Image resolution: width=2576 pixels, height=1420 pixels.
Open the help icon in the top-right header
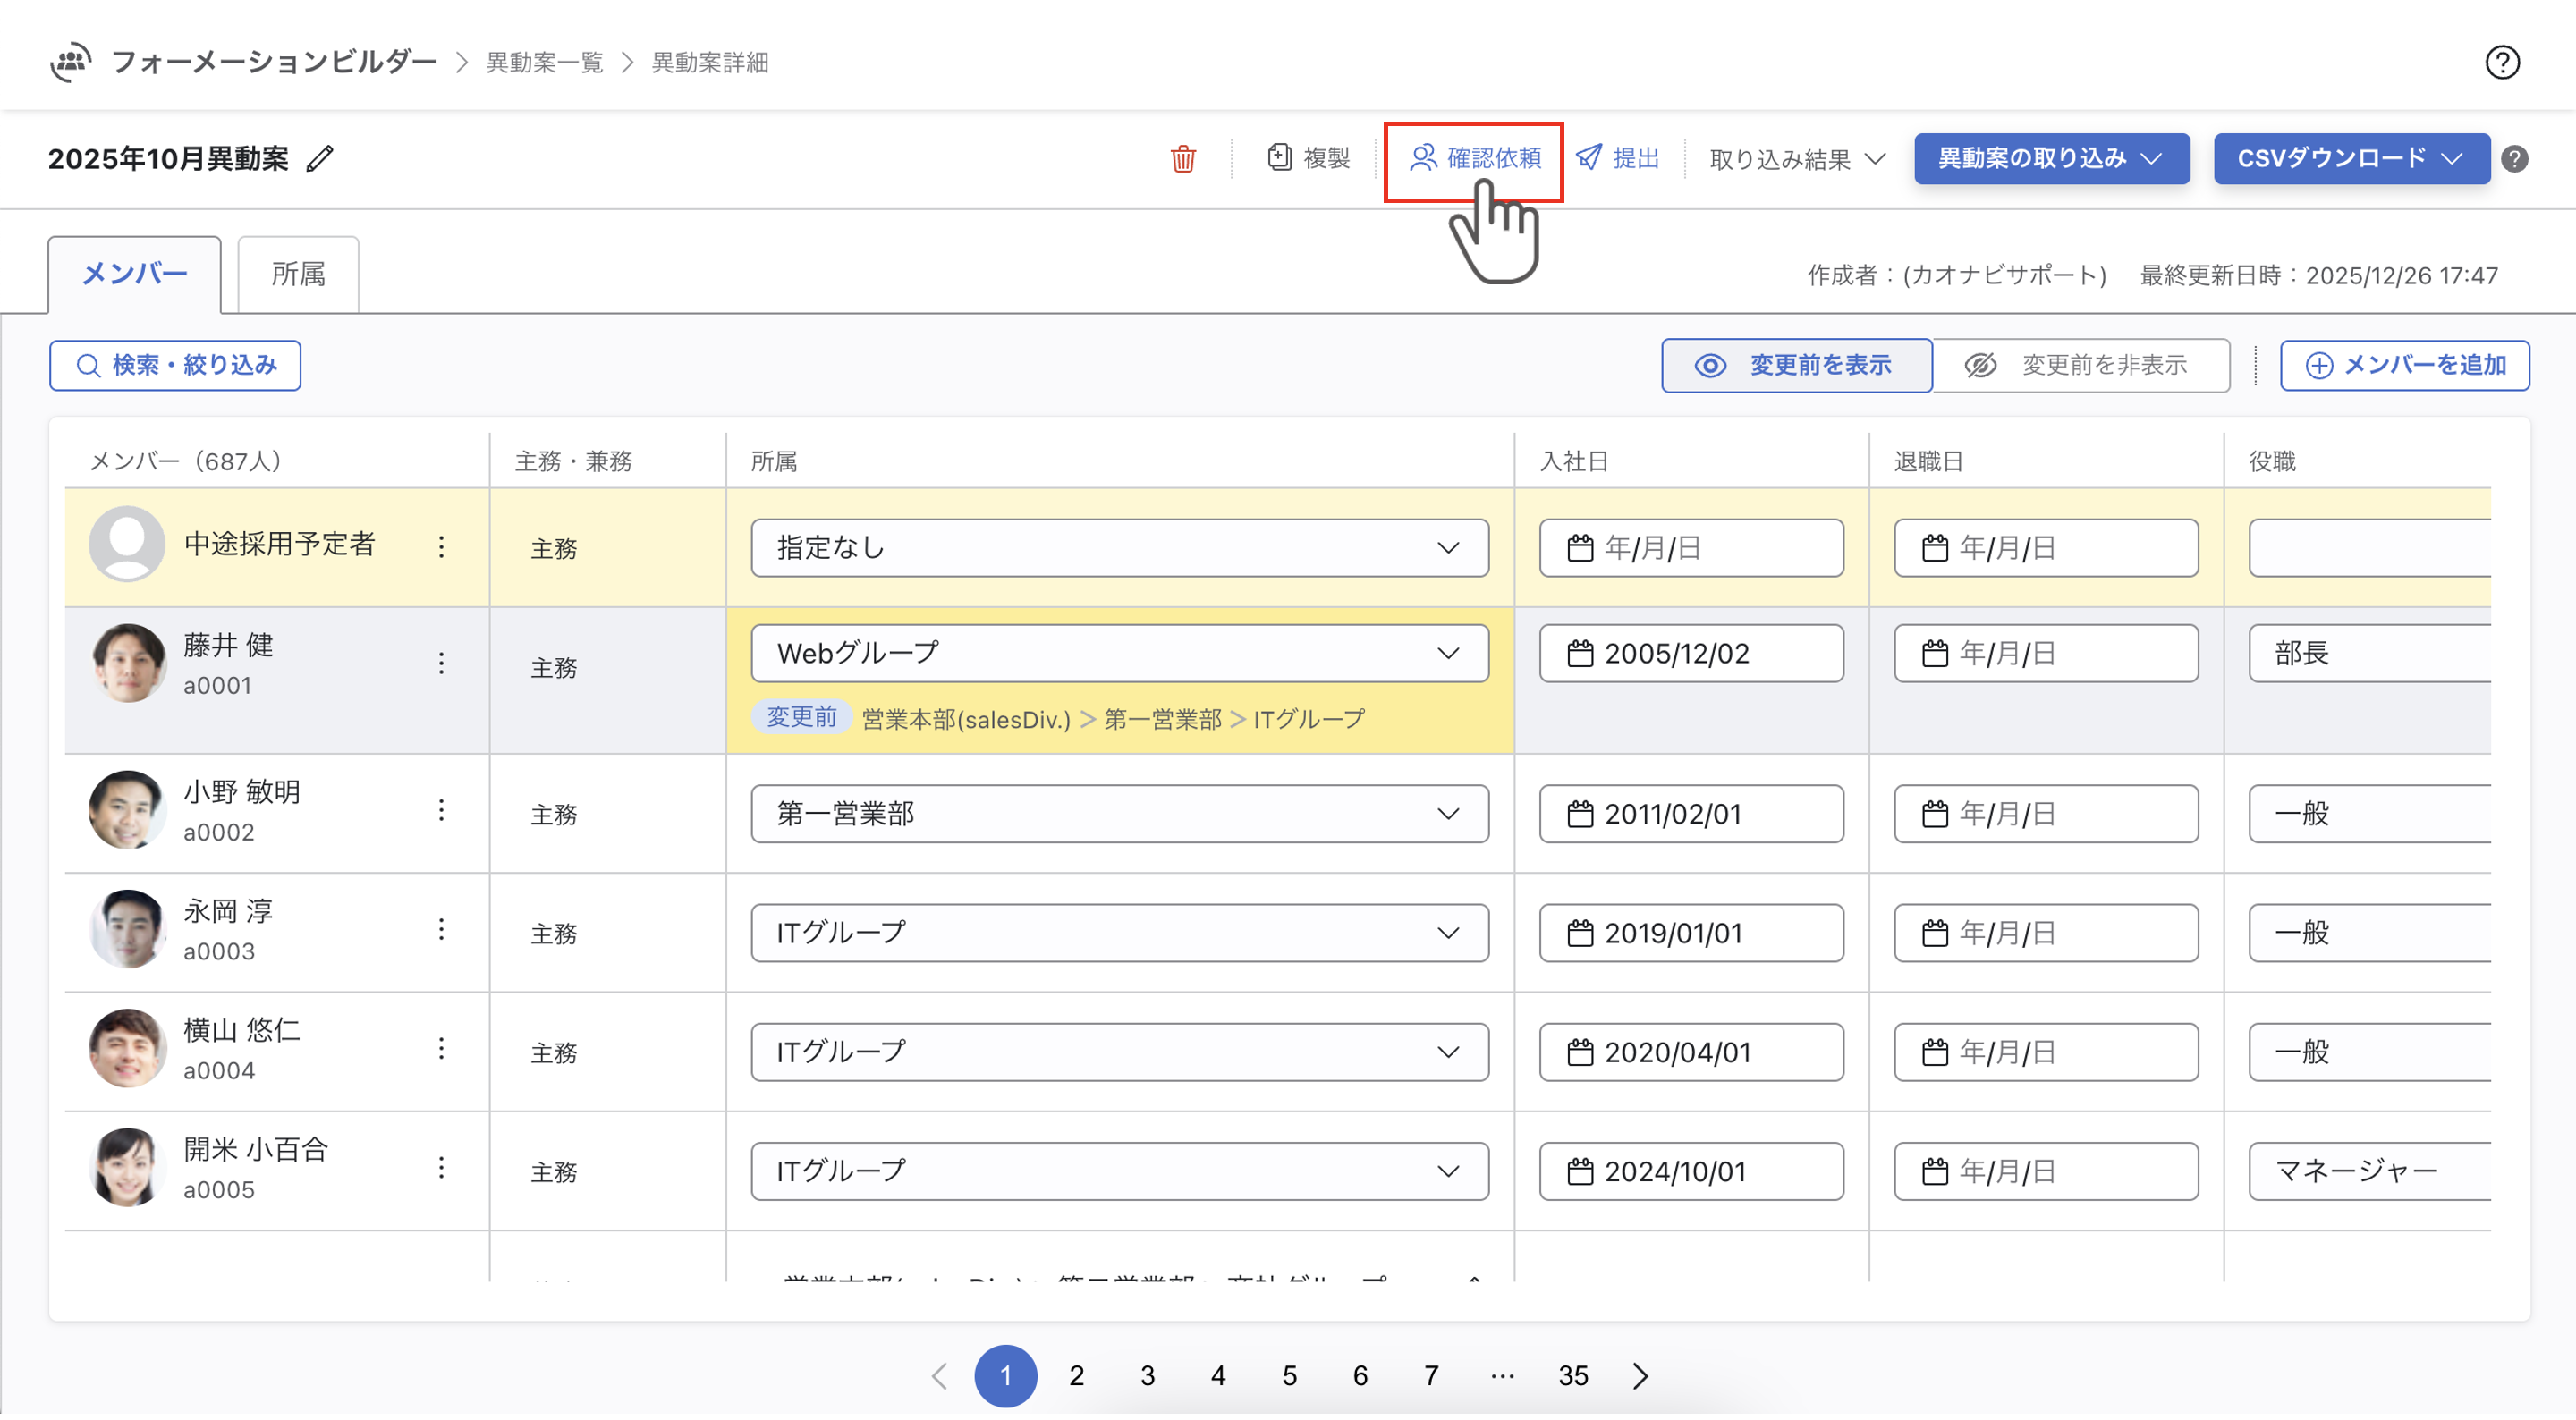2501,63
